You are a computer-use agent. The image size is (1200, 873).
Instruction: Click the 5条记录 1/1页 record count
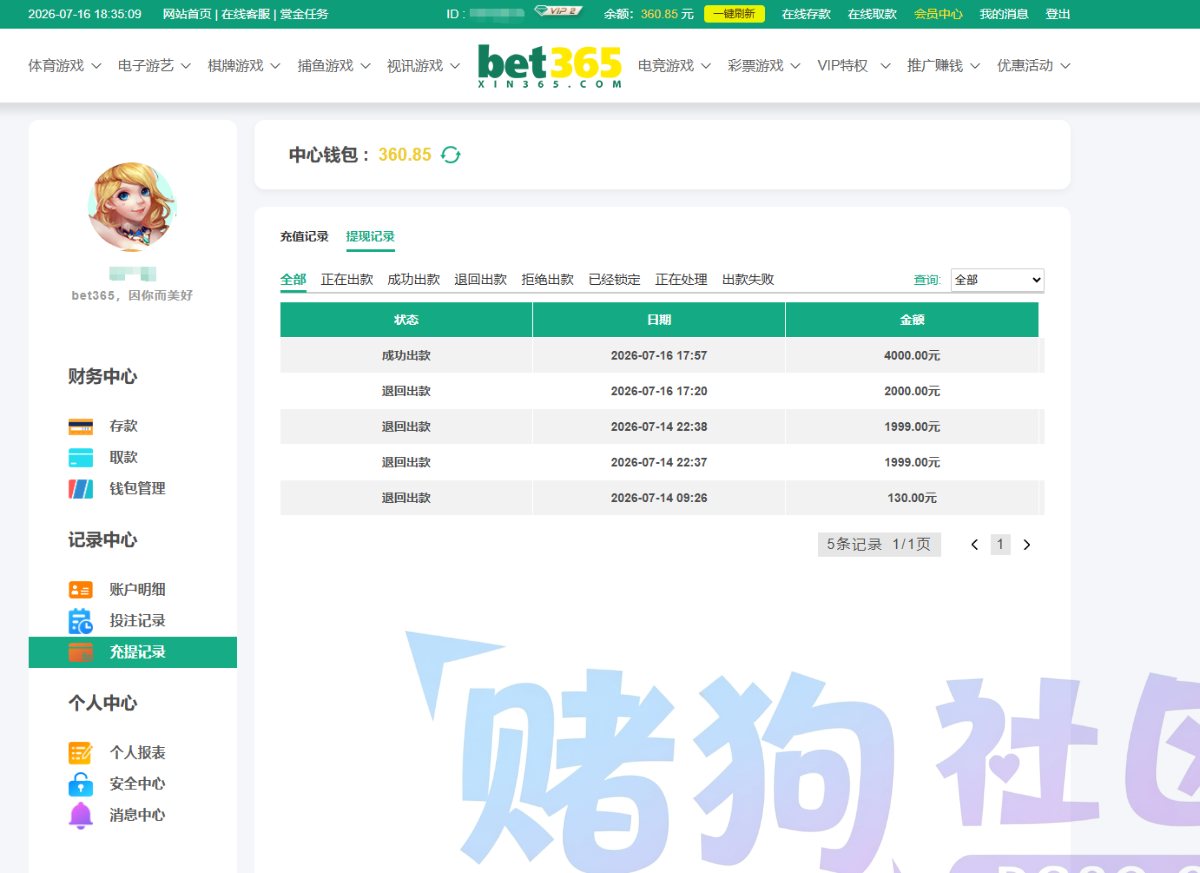(x=879, y=545)
